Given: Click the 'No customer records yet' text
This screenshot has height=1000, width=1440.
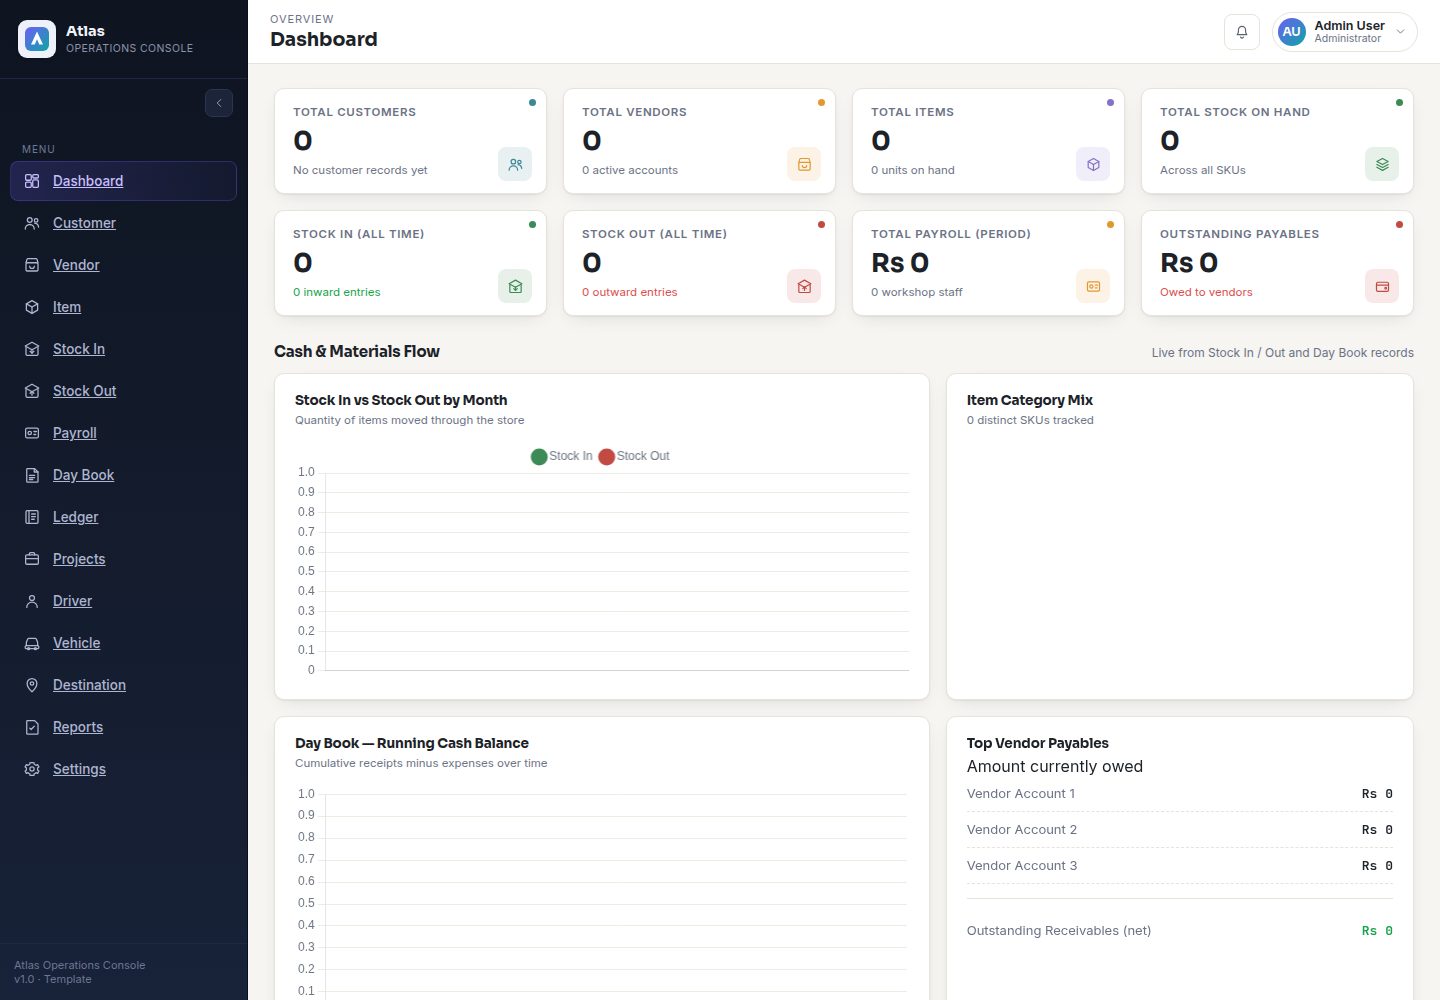Looking at the screenshot, I should point(360,170).
